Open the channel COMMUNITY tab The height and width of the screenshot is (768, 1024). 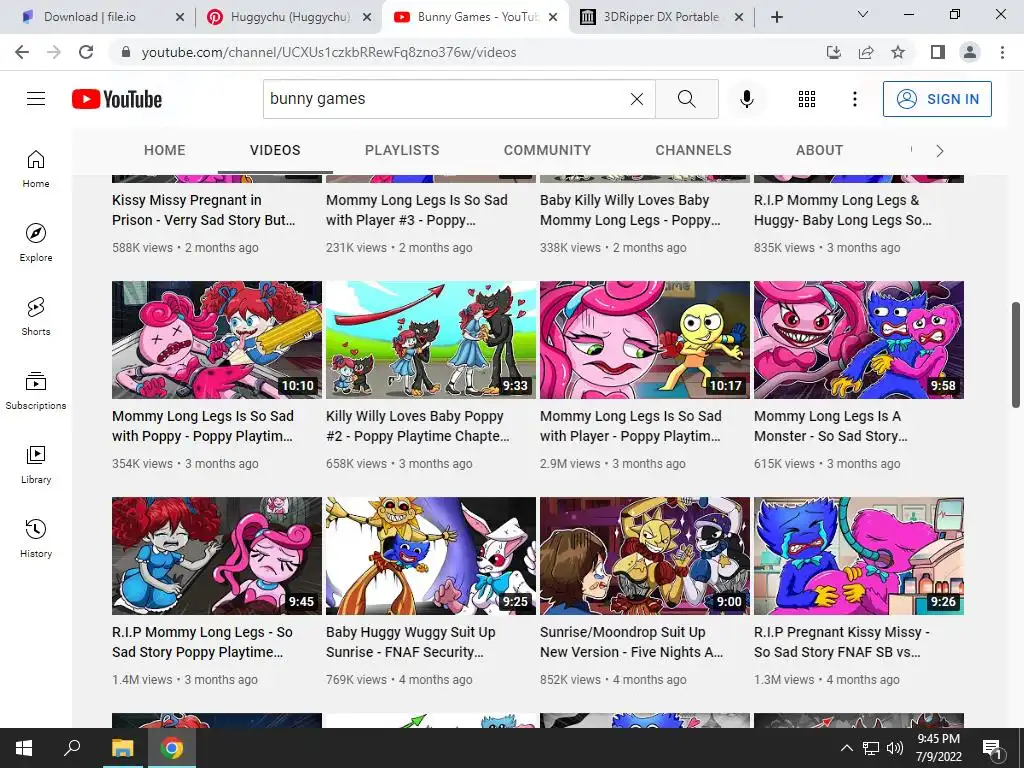coord(547,150)
